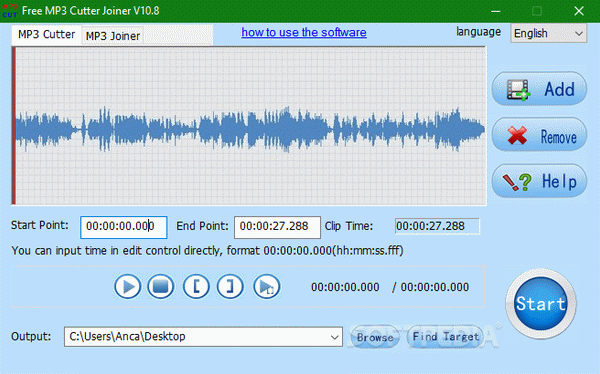Add a file with the Add button
Screen dimensions: 600x374
click(x=539, y=89)
